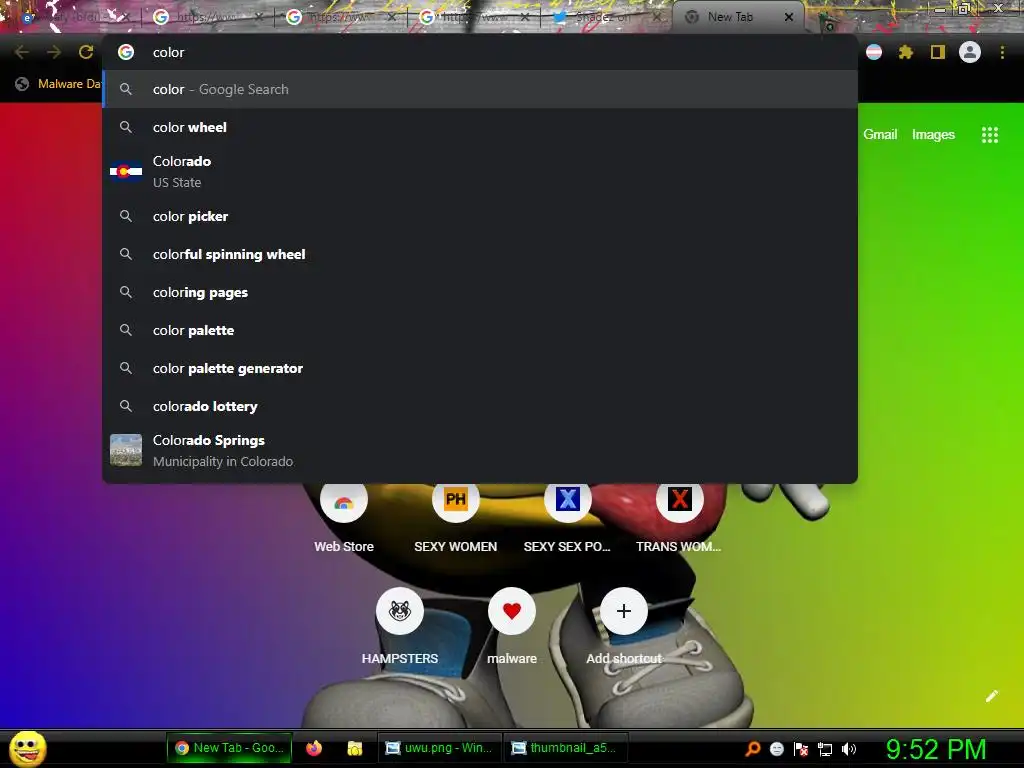Open the Gmail link
The image size is (1024, 768).
click(x=880, y=135)
